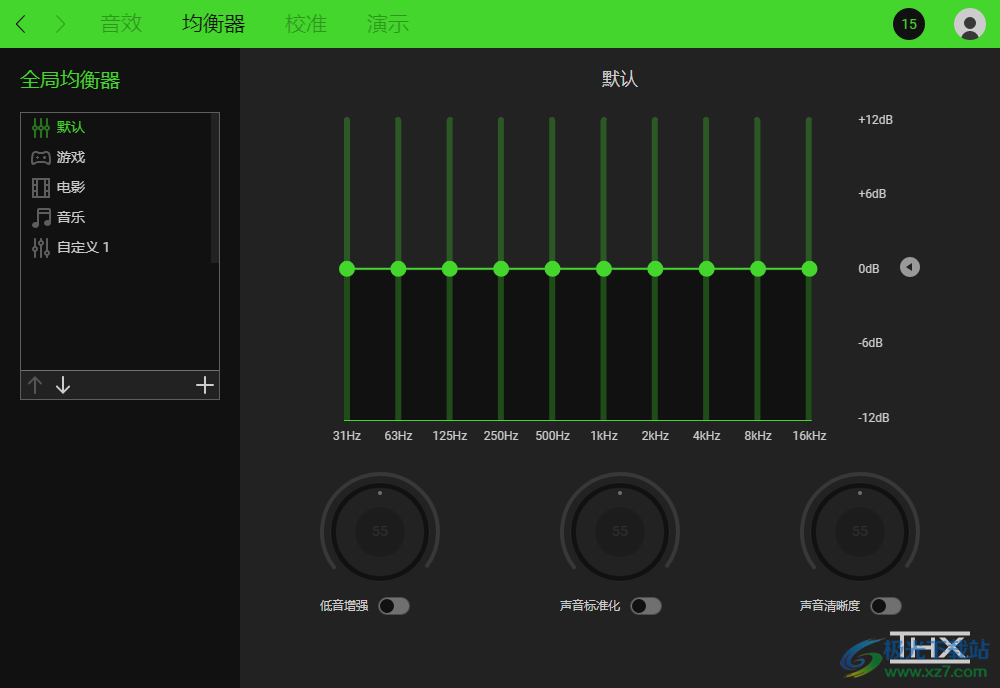Switch to the 音效 tab
The image size is (1000, 688).
coord(121,24)
